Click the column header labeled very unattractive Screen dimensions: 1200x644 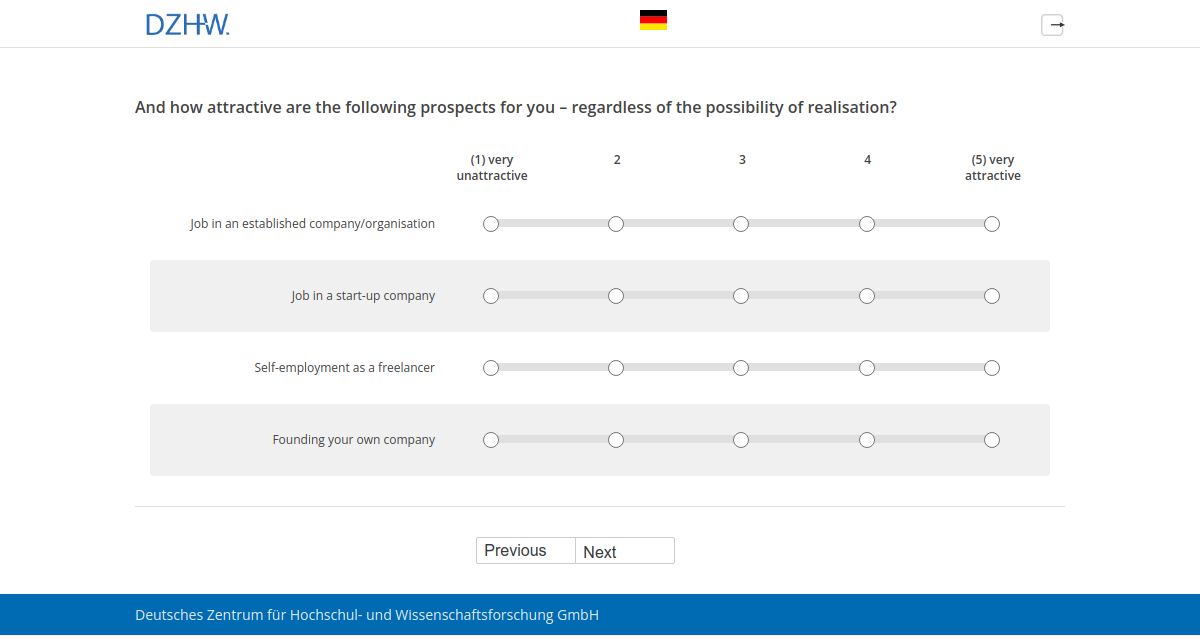coord(491,167)
